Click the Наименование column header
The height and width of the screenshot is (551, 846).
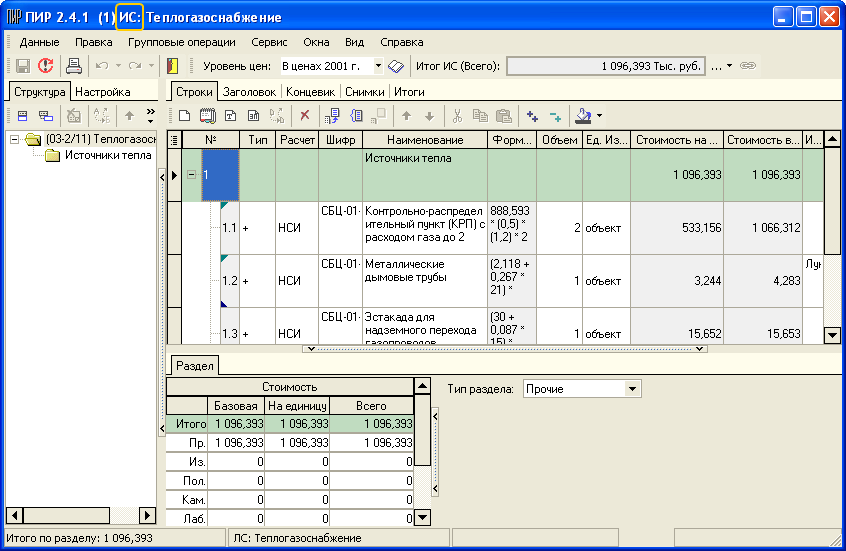pyautogui.click(x=425, y=140)
